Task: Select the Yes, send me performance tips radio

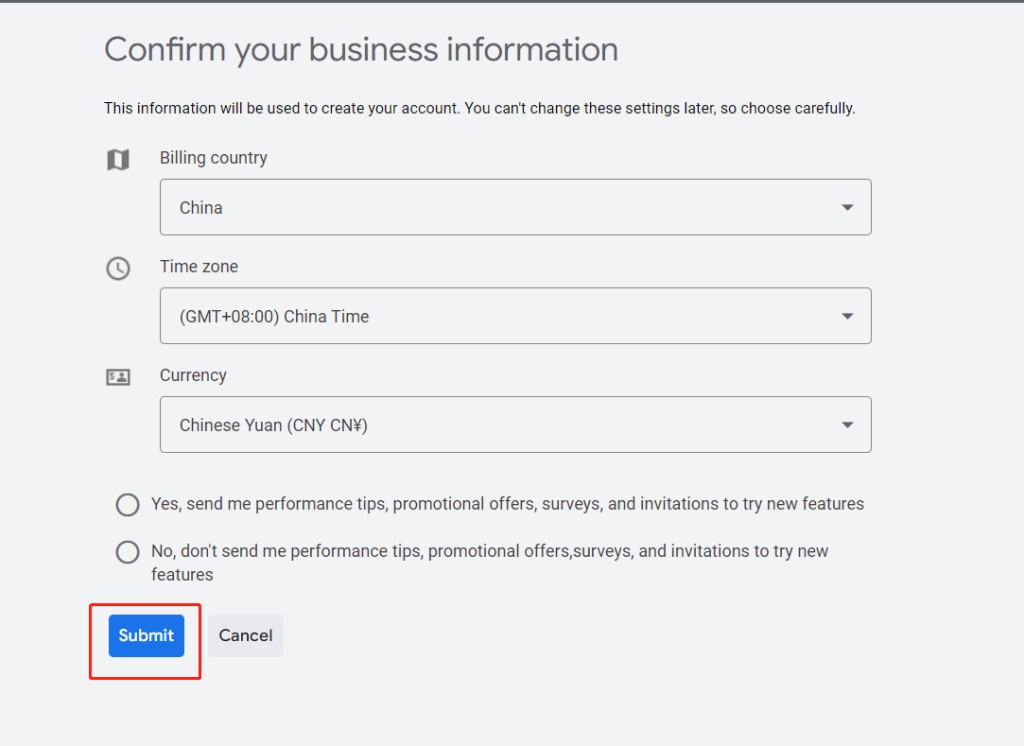Action: 127,504
